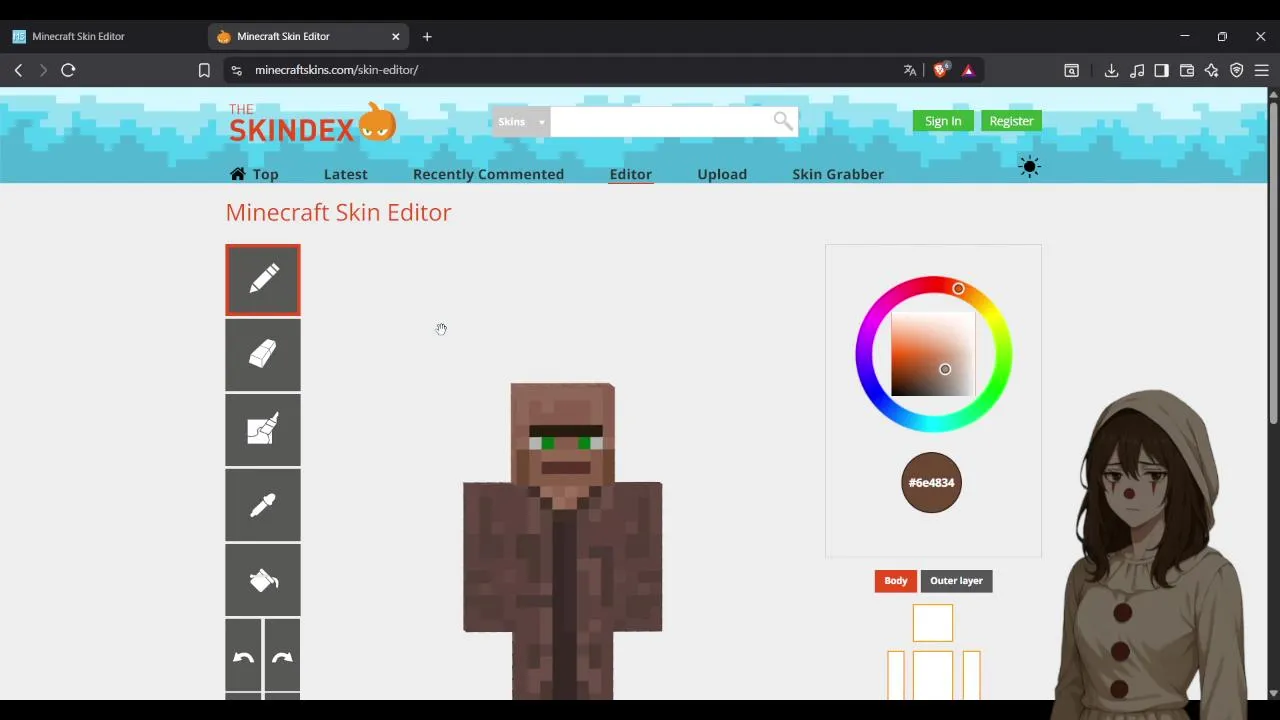Close the active Minecraft Skin Editor tab

395,36
